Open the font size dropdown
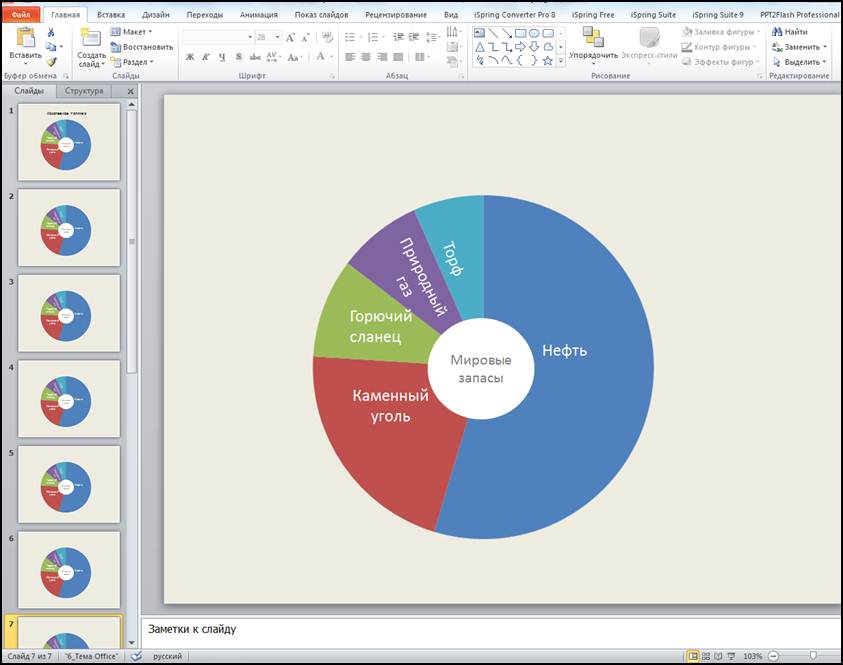843x665 pixels. coord(277,37)
